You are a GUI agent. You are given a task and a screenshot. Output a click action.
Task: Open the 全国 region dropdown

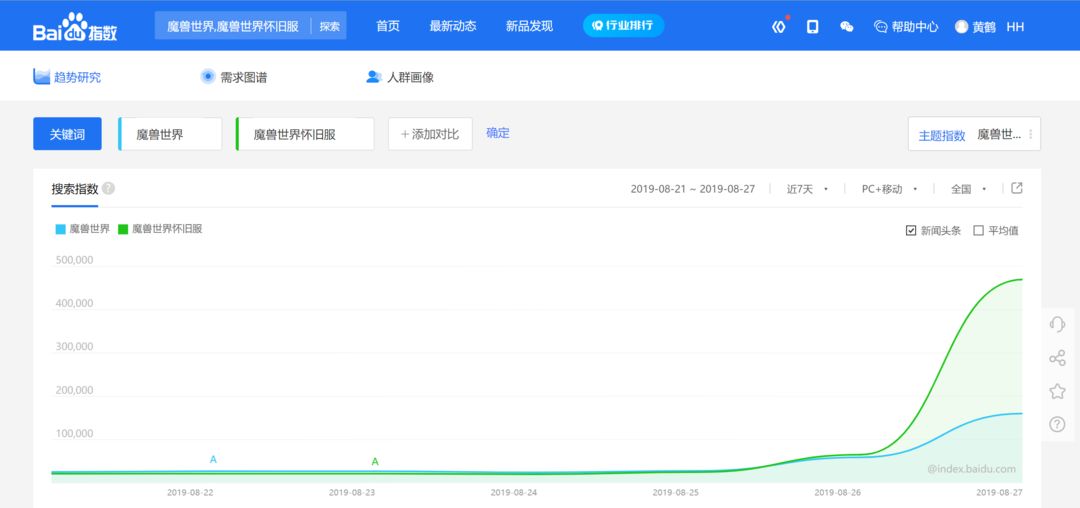pos(968,189)
